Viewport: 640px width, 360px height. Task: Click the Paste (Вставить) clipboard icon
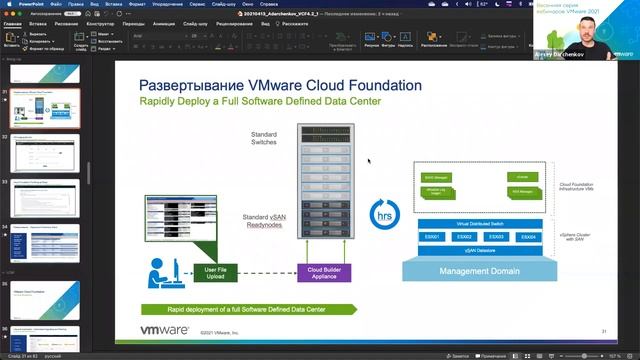point(10,37)
